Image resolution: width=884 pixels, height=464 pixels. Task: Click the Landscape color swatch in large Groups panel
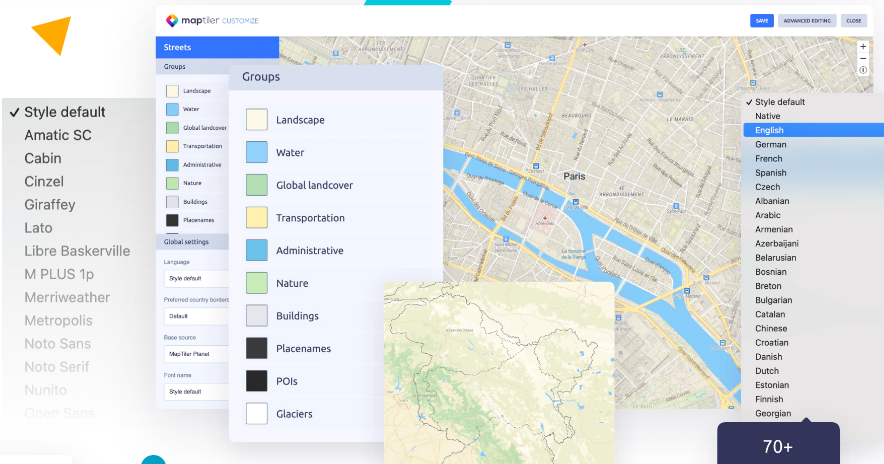pyautogui.click(x=257, y=120)
